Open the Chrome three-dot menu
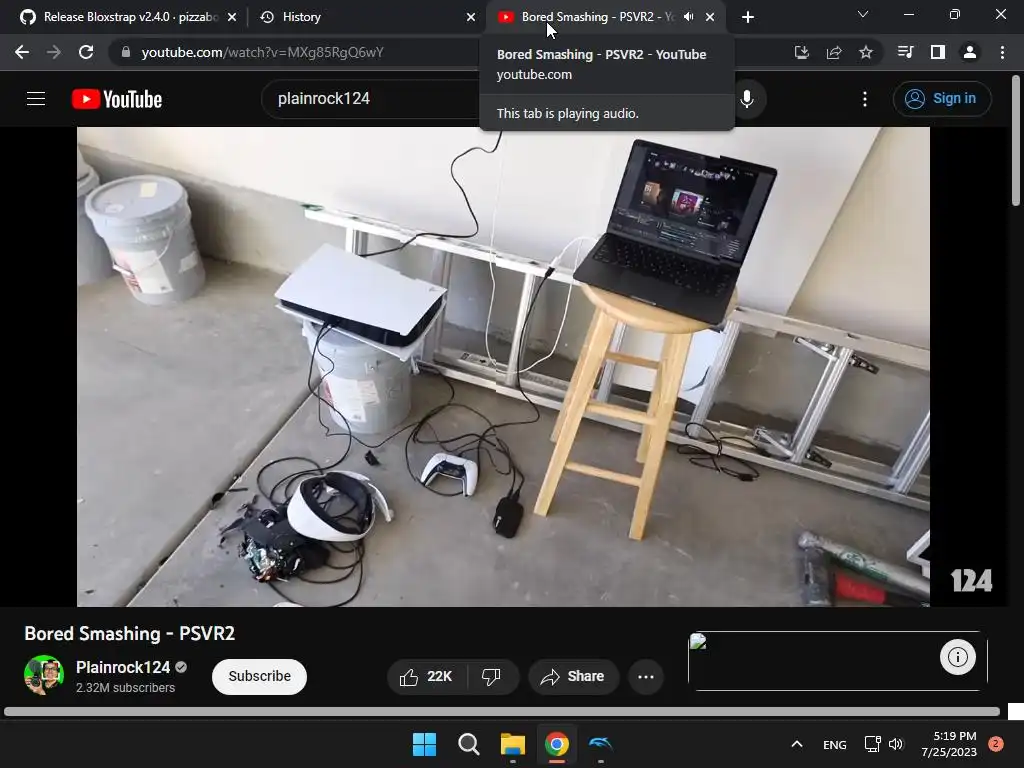The image size is (1024, 768). pyautogui.click(x=1002, y=52)
